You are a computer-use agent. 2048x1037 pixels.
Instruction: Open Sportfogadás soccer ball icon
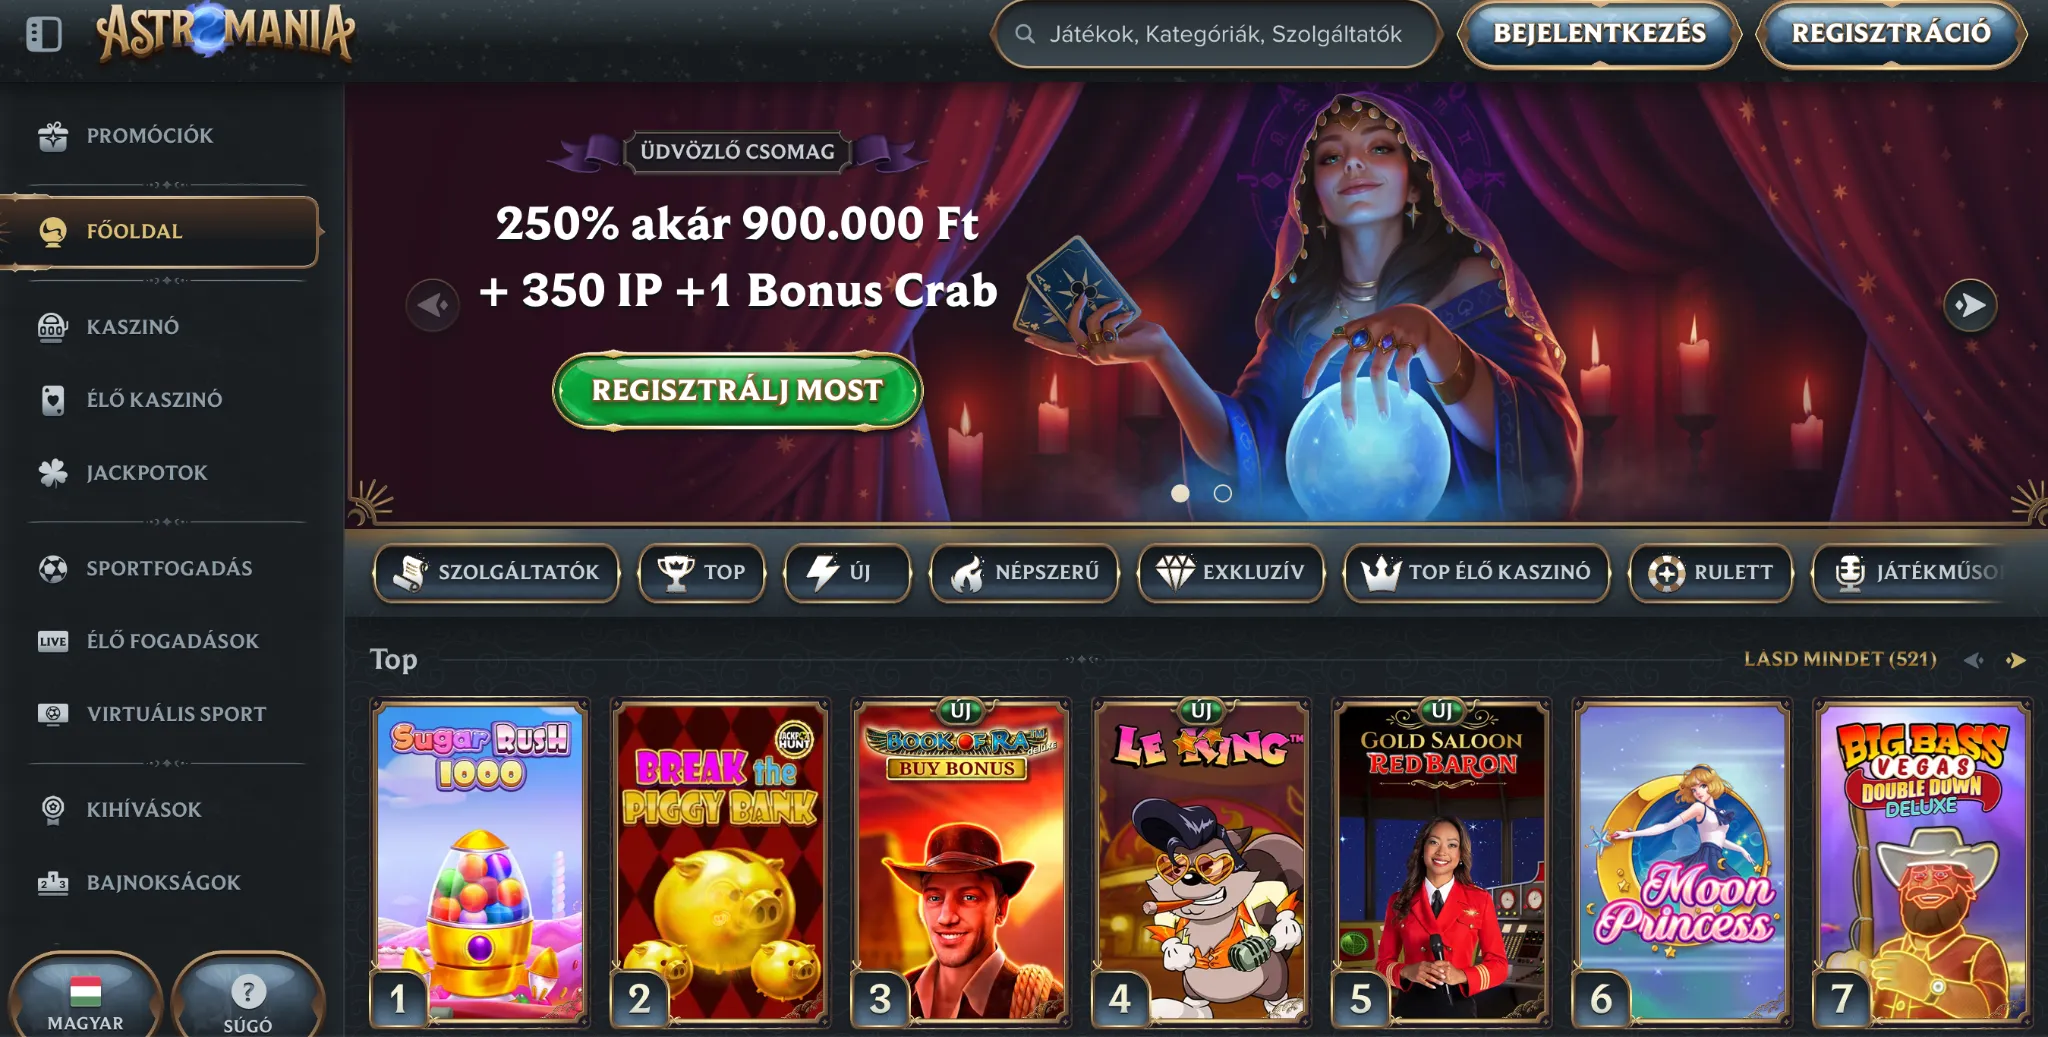point(53,568)
